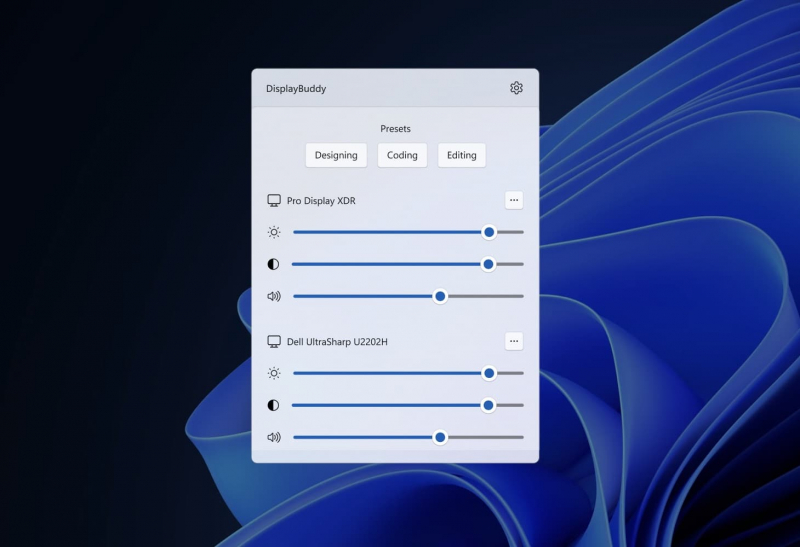The width and height of the screenshot is (800, 547).
Task: Click Pro Display XDR brightness sun icon
Action: tap(274, 232)
